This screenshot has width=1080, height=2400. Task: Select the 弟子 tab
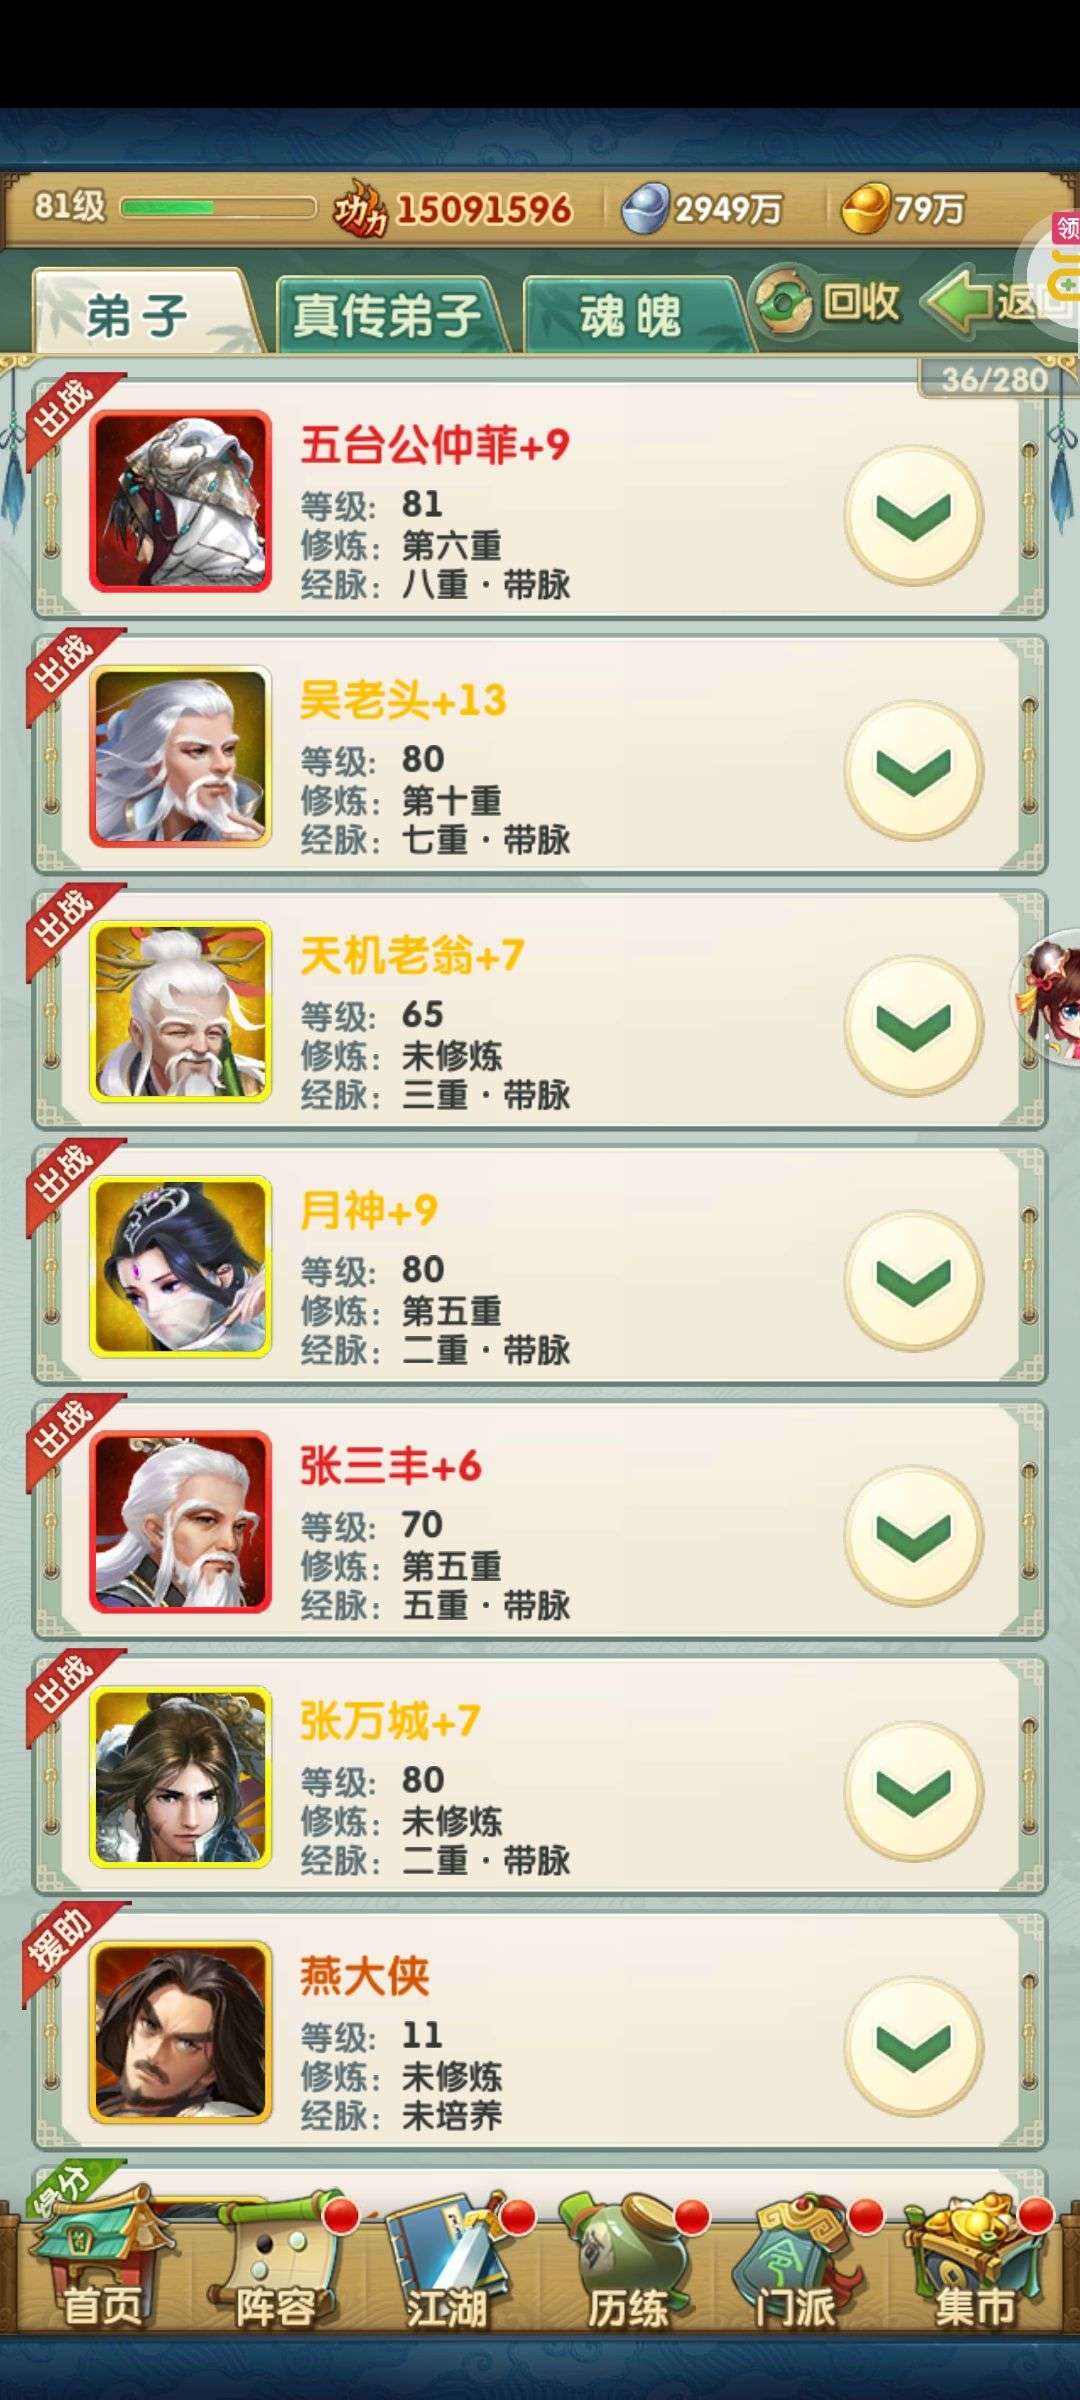(x=138, y=312)
